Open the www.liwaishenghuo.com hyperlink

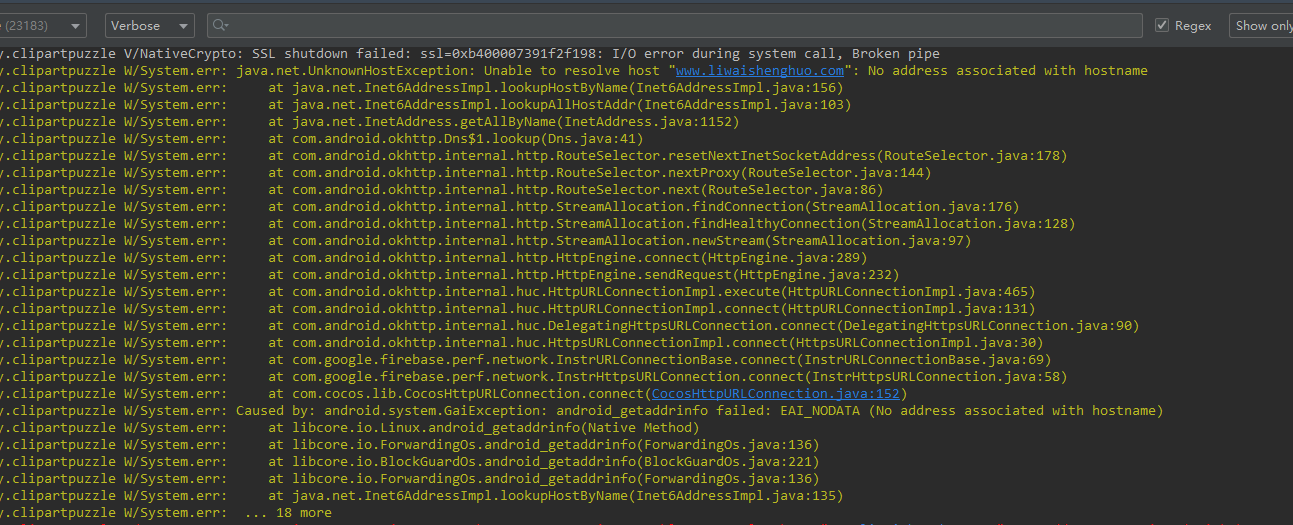click(760, 71)
